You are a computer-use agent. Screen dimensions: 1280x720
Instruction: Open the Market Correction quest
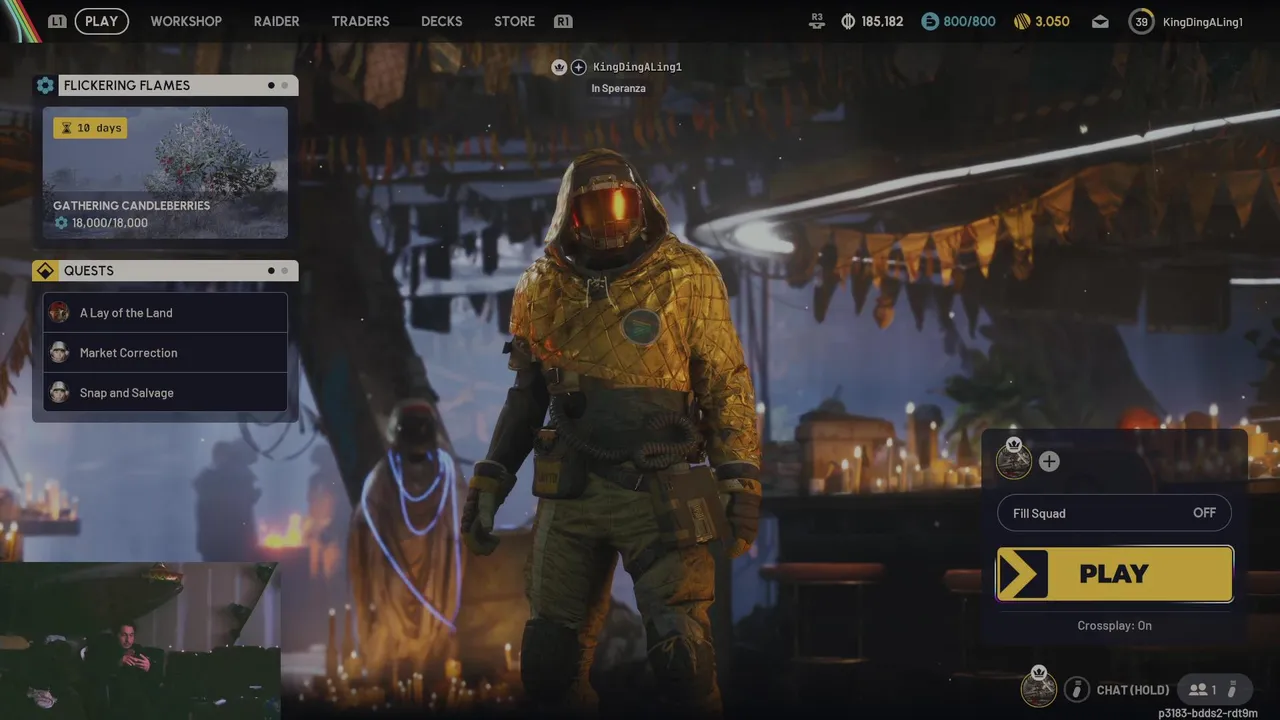pos(165,353)
